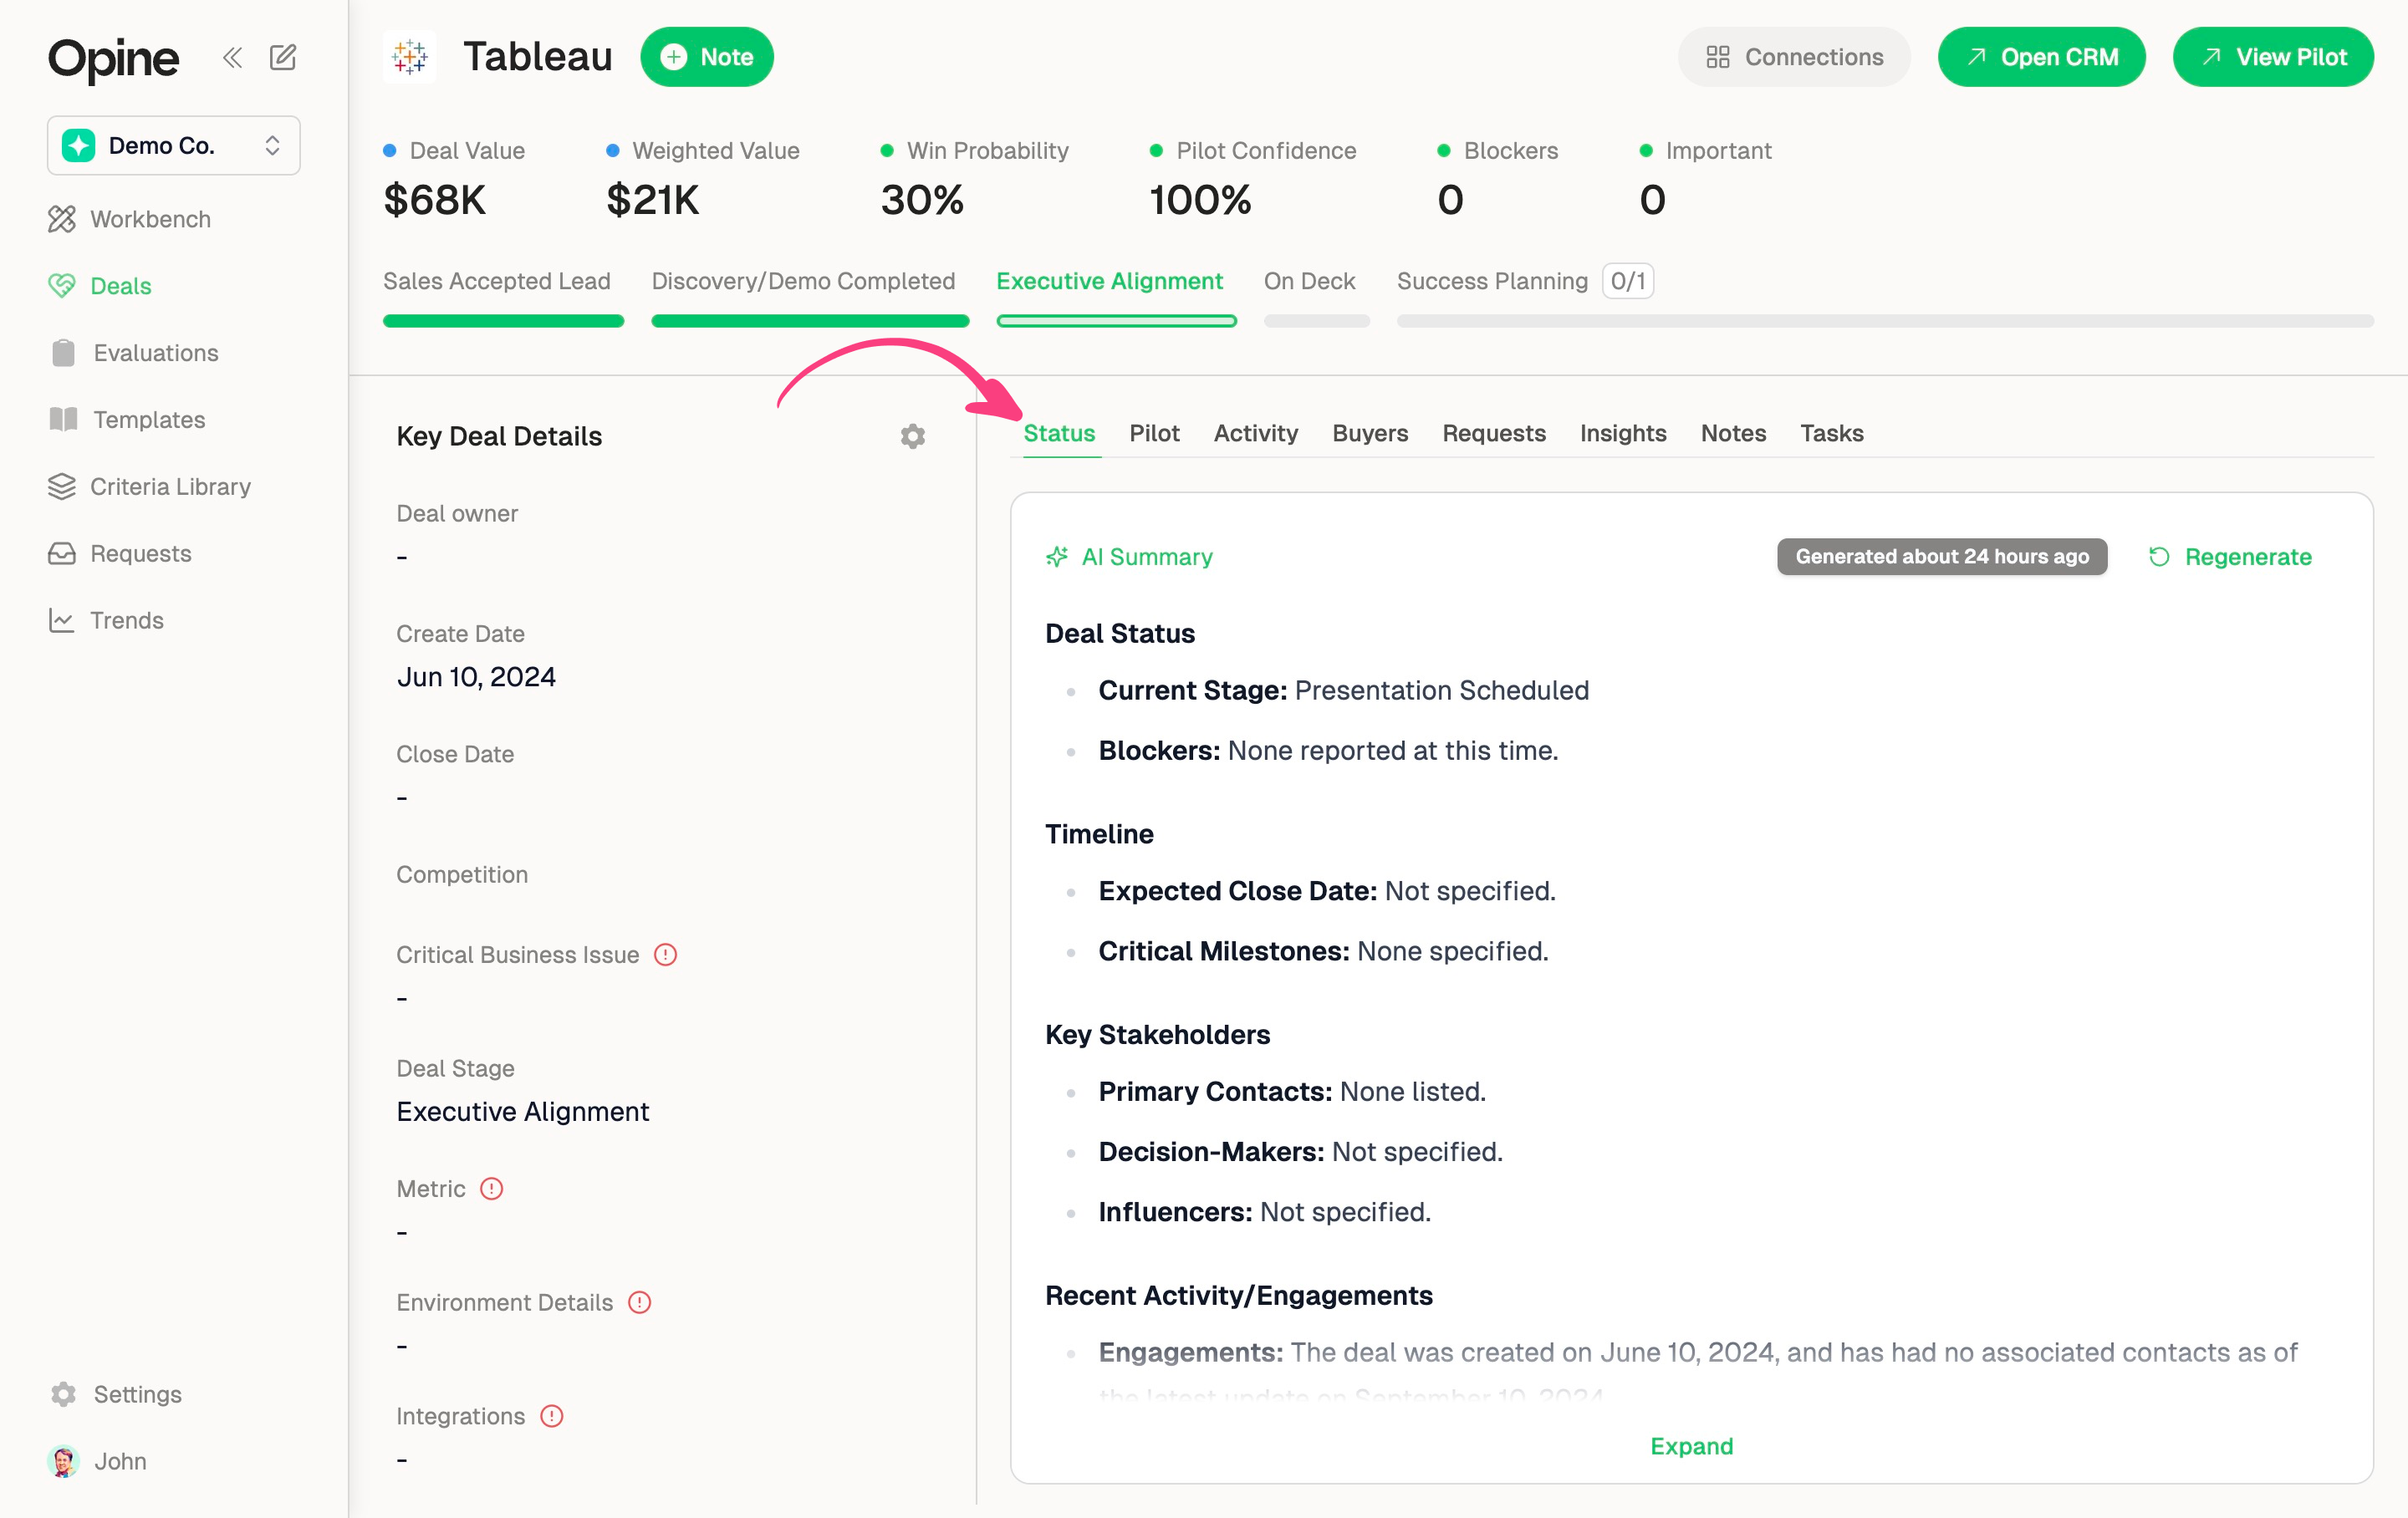Image resolution: width=2408 pixels, height=1518 pixels.
Task: Open Key Deal Details gear settings
Action: (x=912, y=436)
